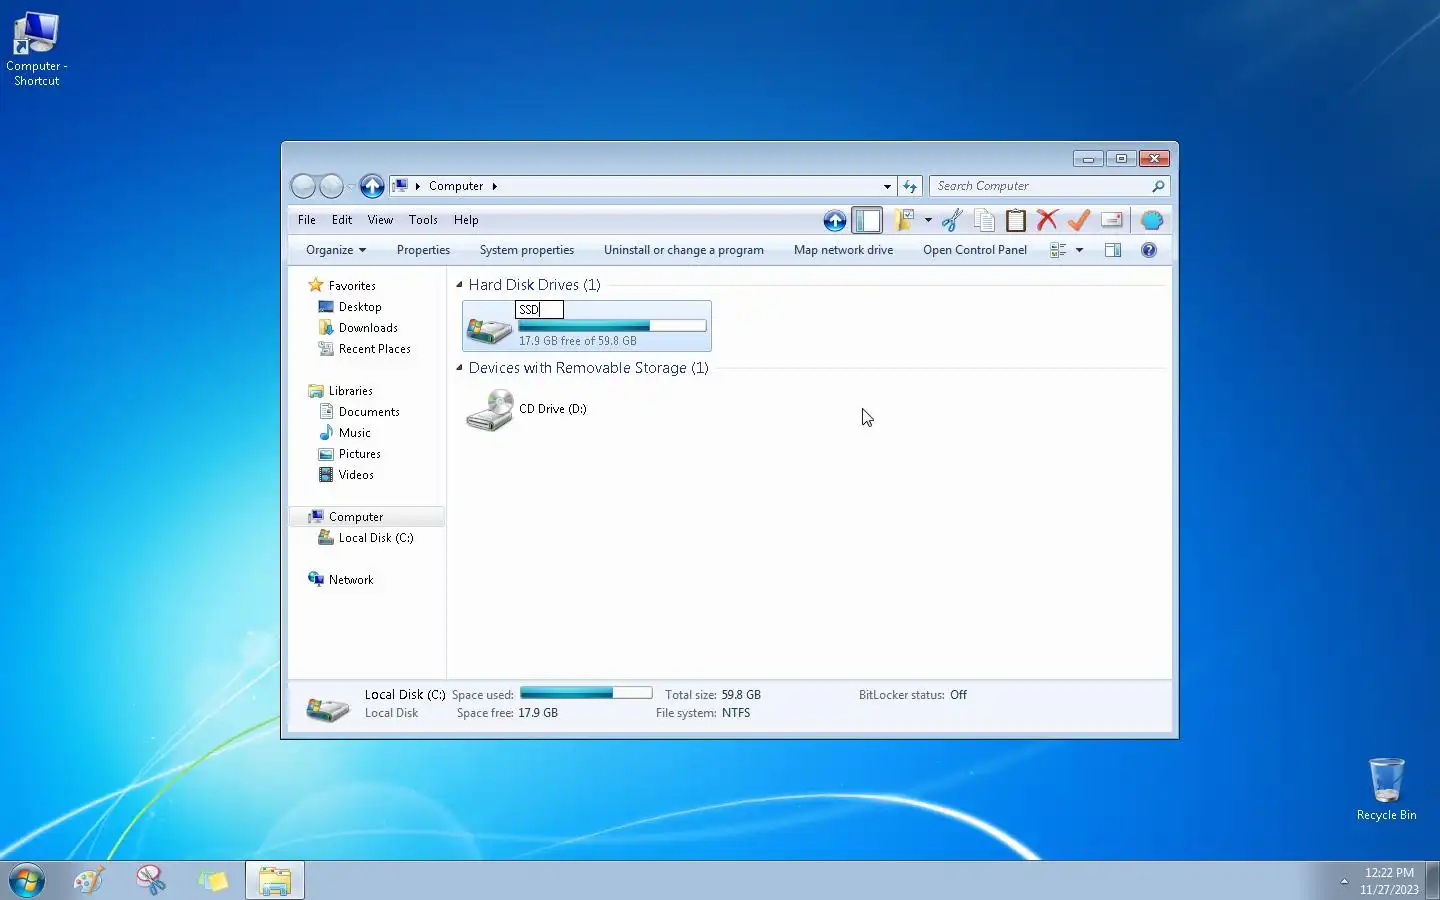
Task: Click the Recycle Bin desktop icon
Action: tap(1387, 789)
